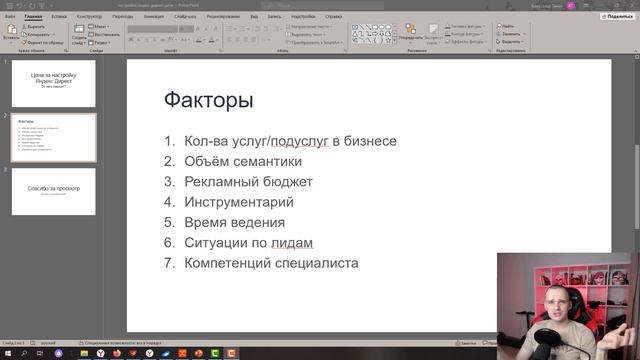Open the Файл (File) tab

(x=10, y=17)
